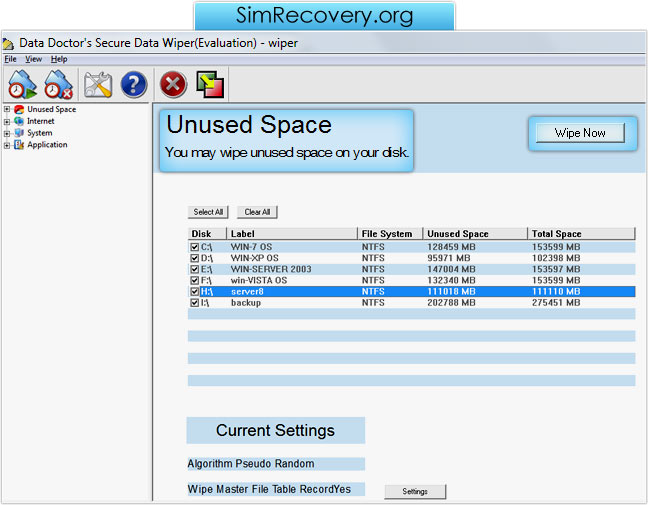Screen dimensions: 648x505
Task: Select the Unused Space tree label
Action: pos(52,110)
